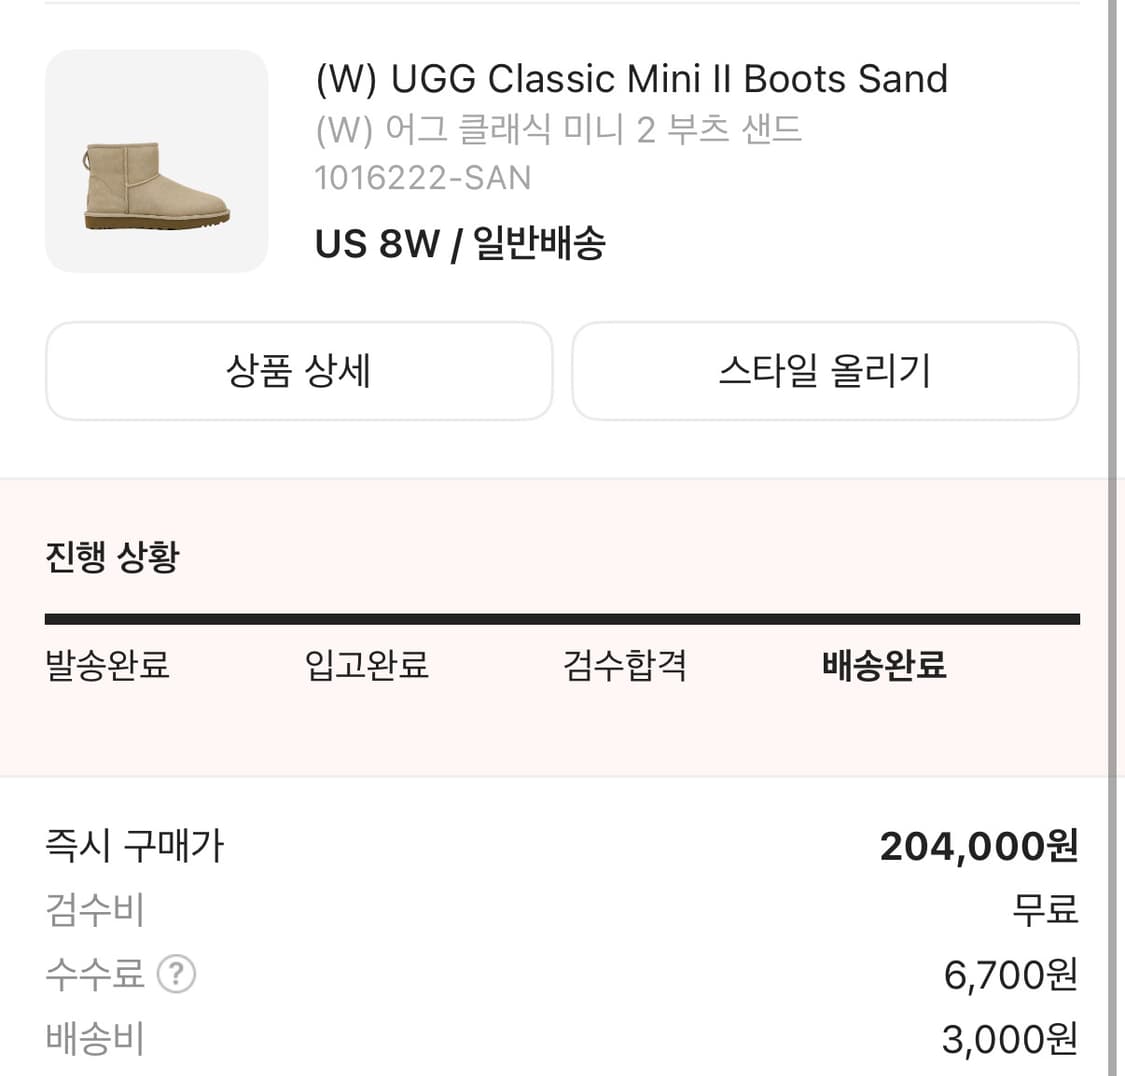Select the 배송완료 progress step

884,665
